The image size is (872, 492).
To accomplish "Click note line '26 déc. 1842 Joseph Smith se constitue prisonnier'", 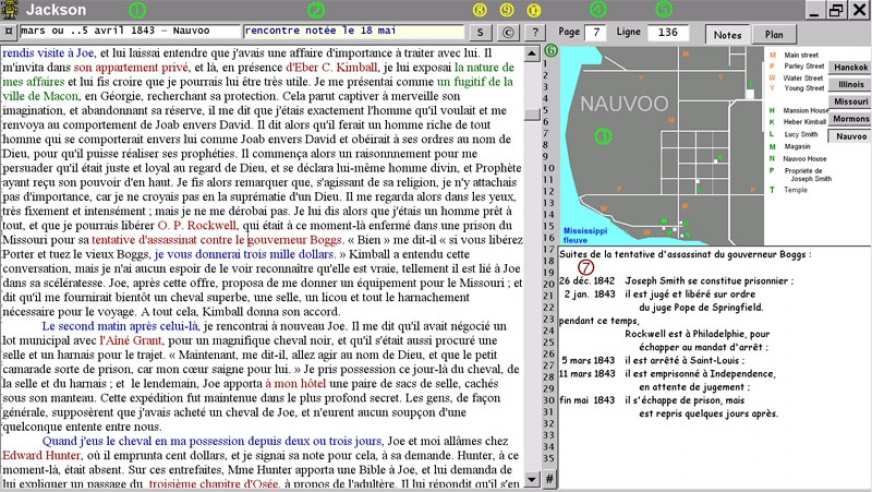I will click(x=676, y=281).
